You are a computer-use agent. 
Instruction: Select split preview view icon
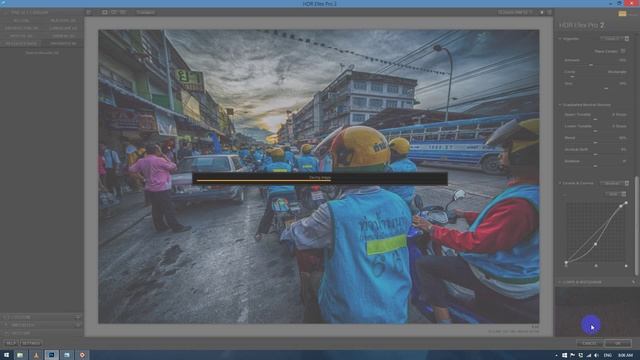coord(114,13)
